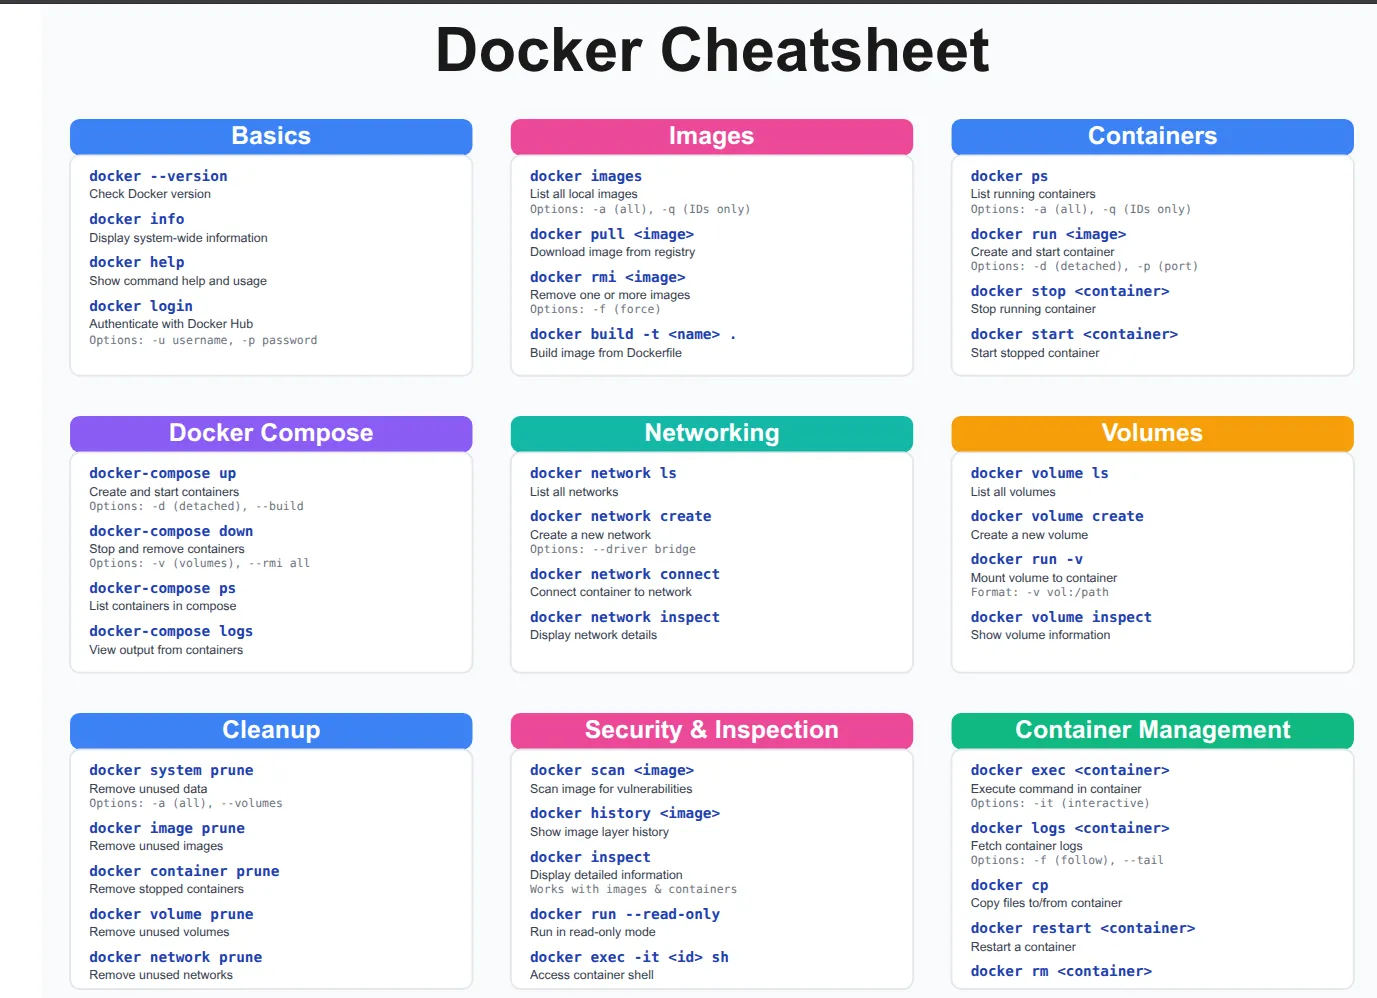Click 'Options: -u username, -p password' text

203,340
